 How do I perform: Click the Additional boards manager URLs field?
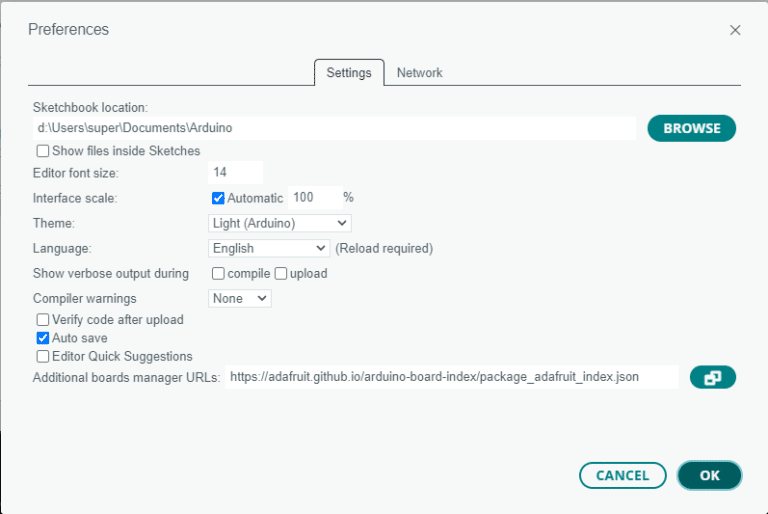coord(452,377)
